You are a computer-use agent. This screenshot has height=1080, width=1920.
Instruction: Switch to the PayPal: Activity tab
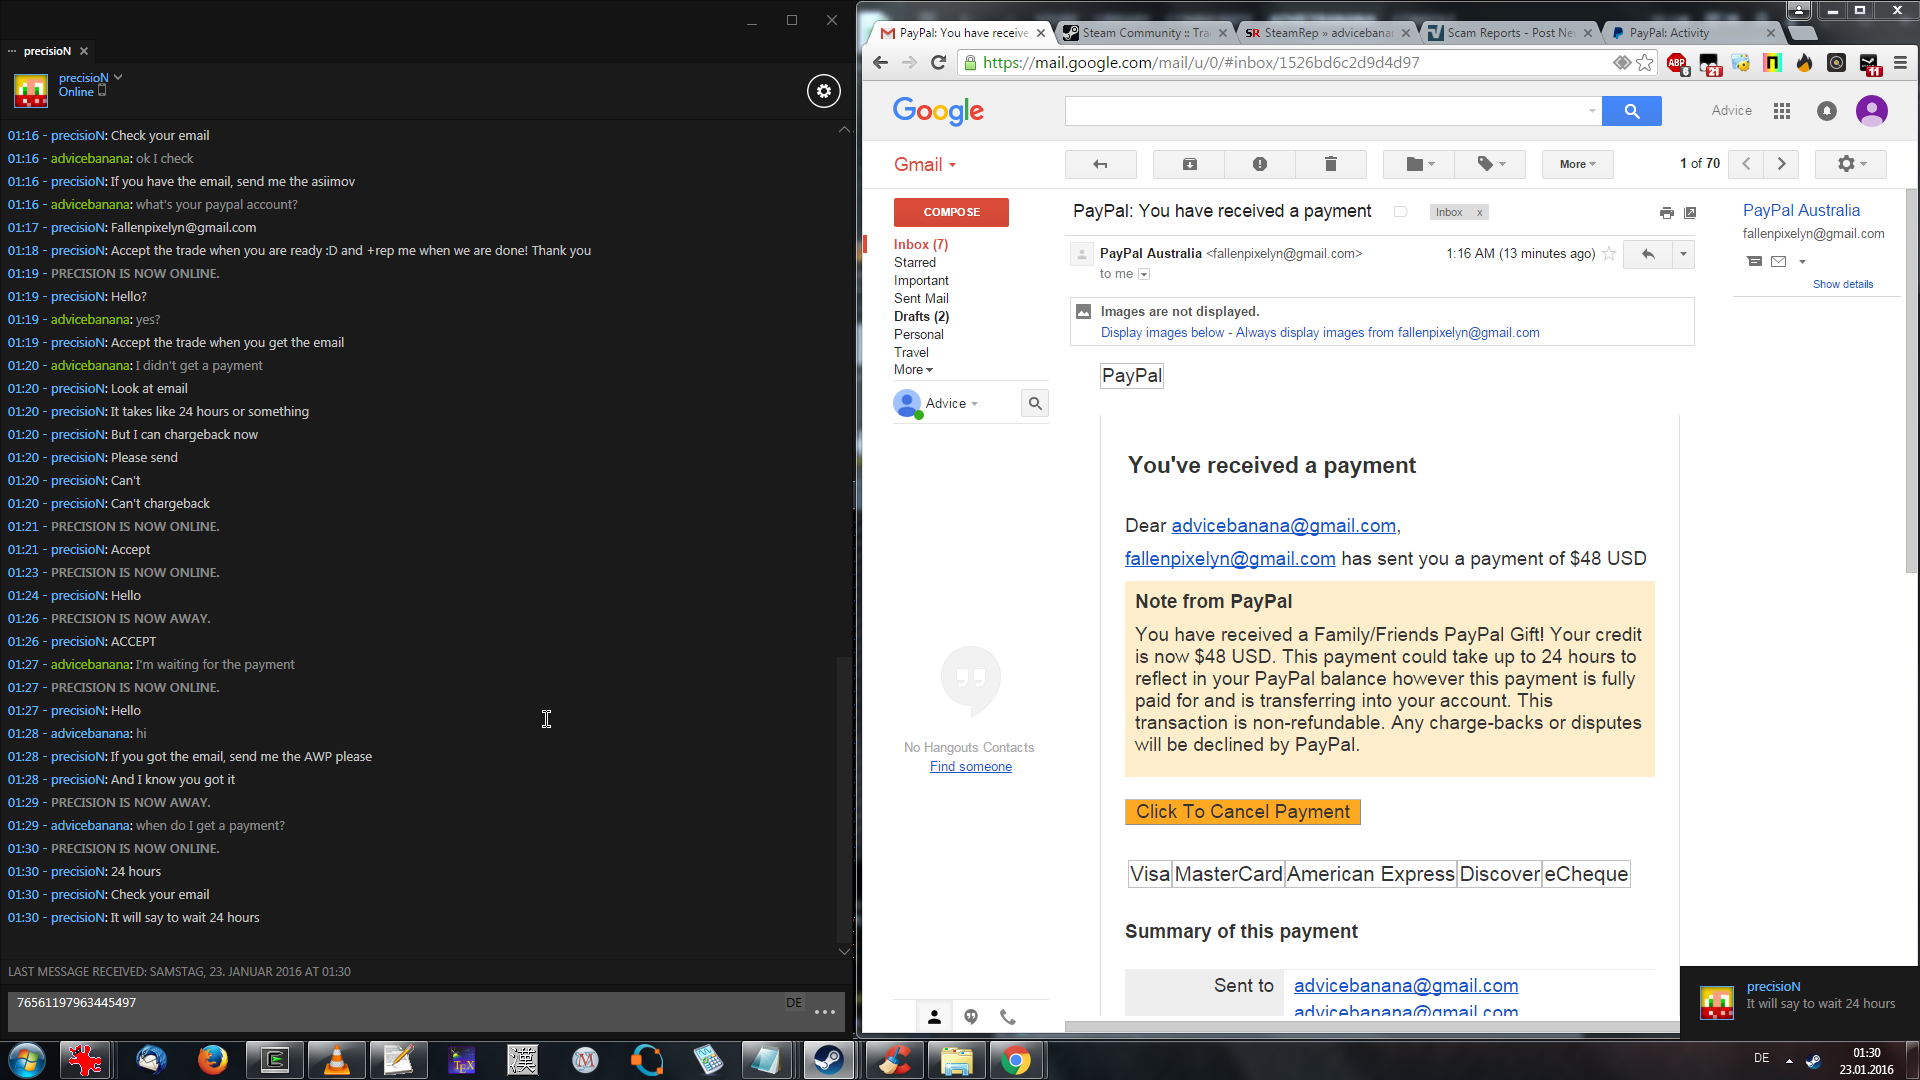1668,33
